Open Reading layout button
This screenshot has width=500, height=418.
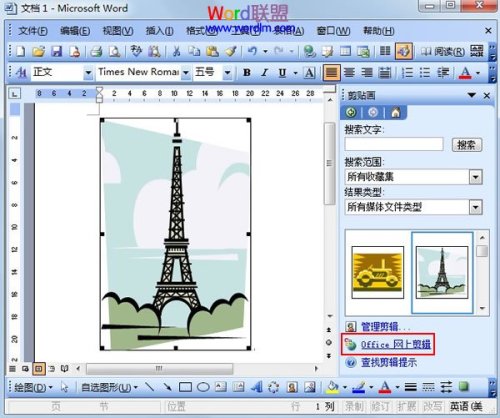[442, 52]
